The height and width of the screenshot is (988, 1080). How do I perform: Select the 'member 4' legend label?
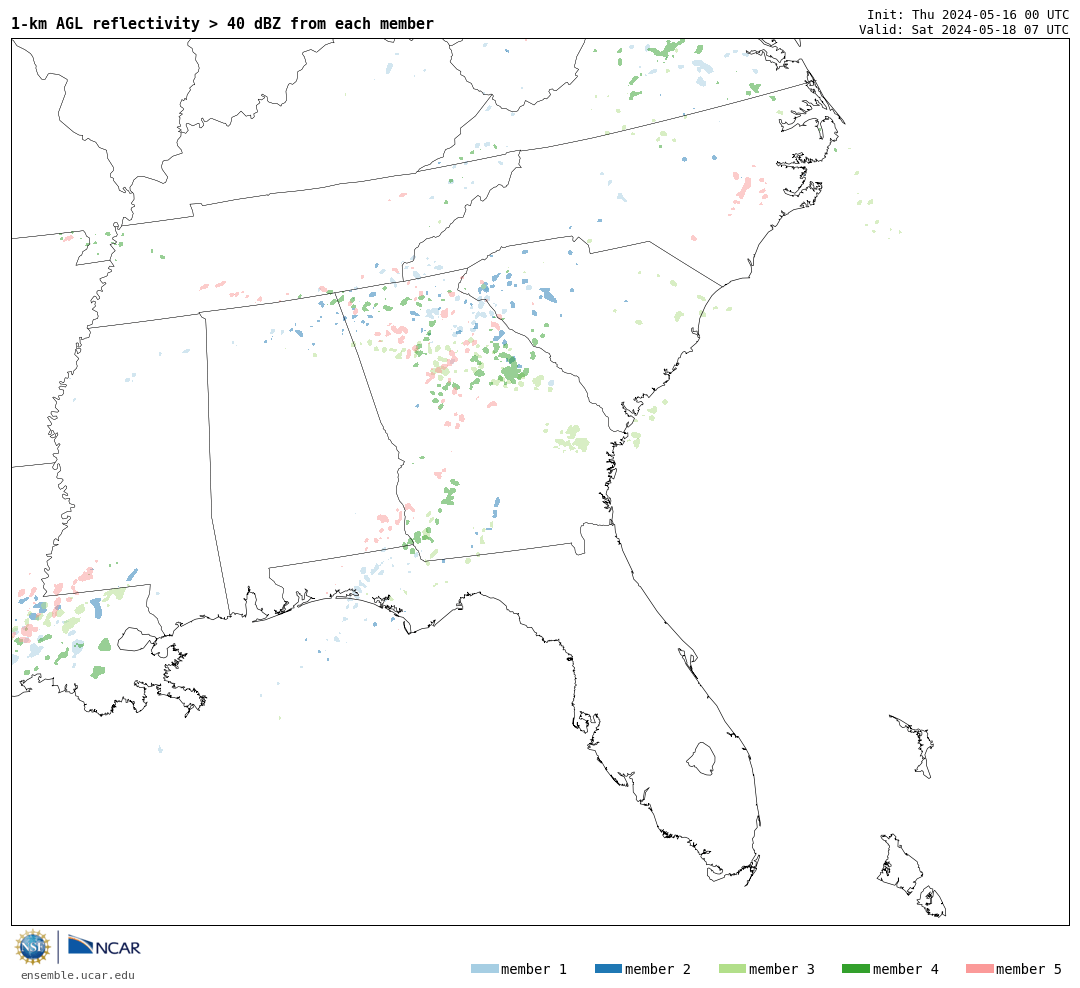click(906, 969)
